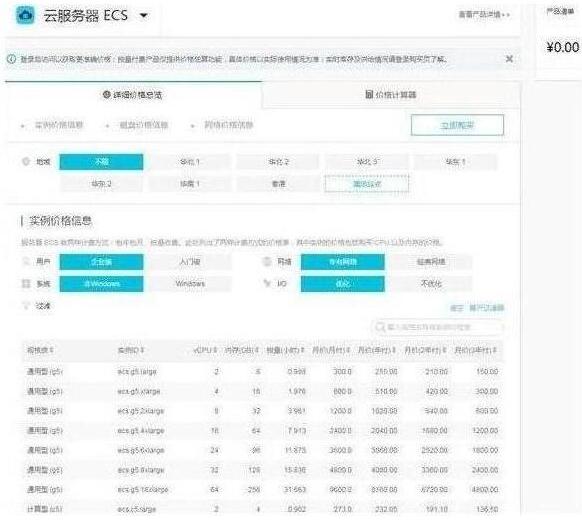The image size is (582, 527).
Task: Select the 华北 3 region
Action: (x=367, y=162)
